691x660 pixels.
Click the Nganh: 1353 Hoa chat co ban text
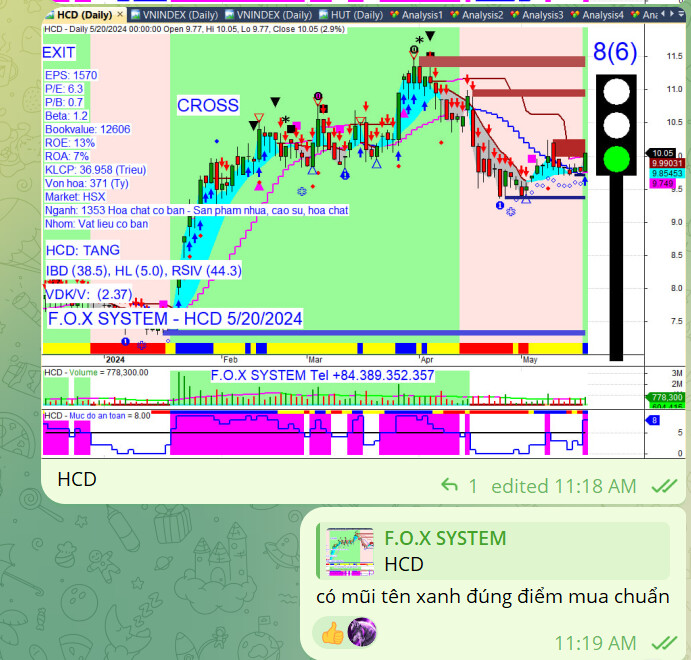tap(197, 211)
